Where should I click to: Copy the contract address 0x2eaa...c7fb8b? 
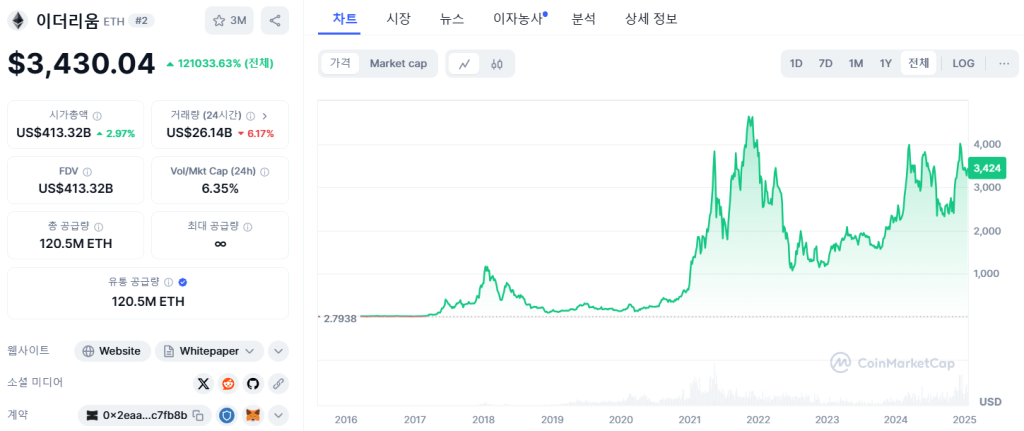[x=198, y=415]
